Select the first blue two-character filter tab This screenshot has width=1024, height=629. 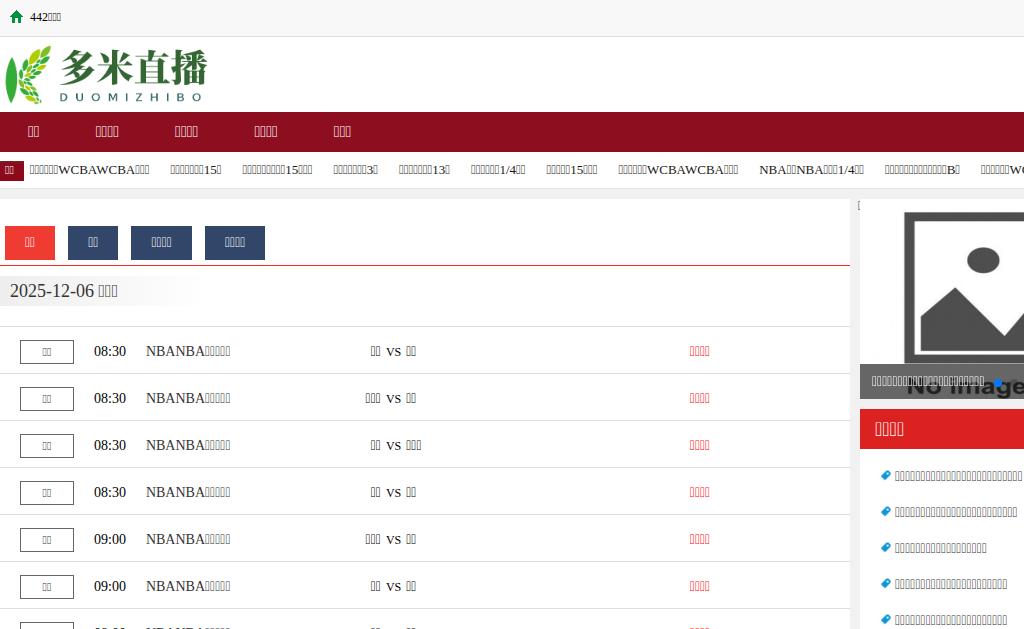click(x=93, y=242)
